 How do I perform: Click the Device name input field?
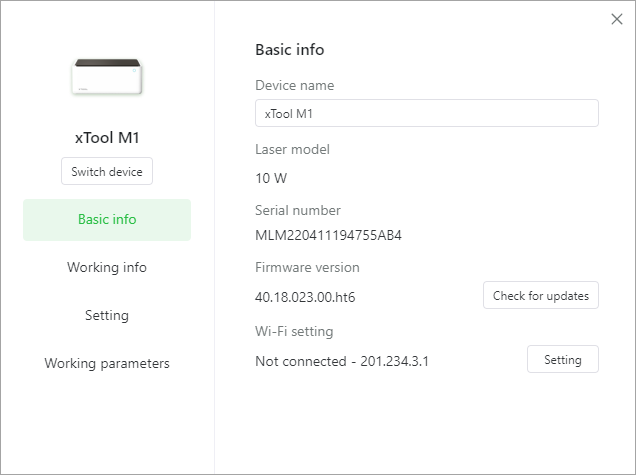point(427,113)
